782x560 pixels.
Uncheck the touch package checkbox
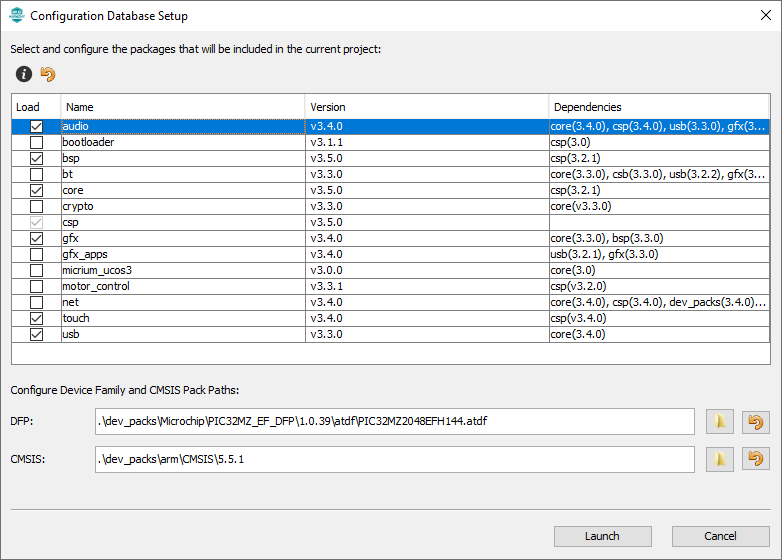coord(37,318)
